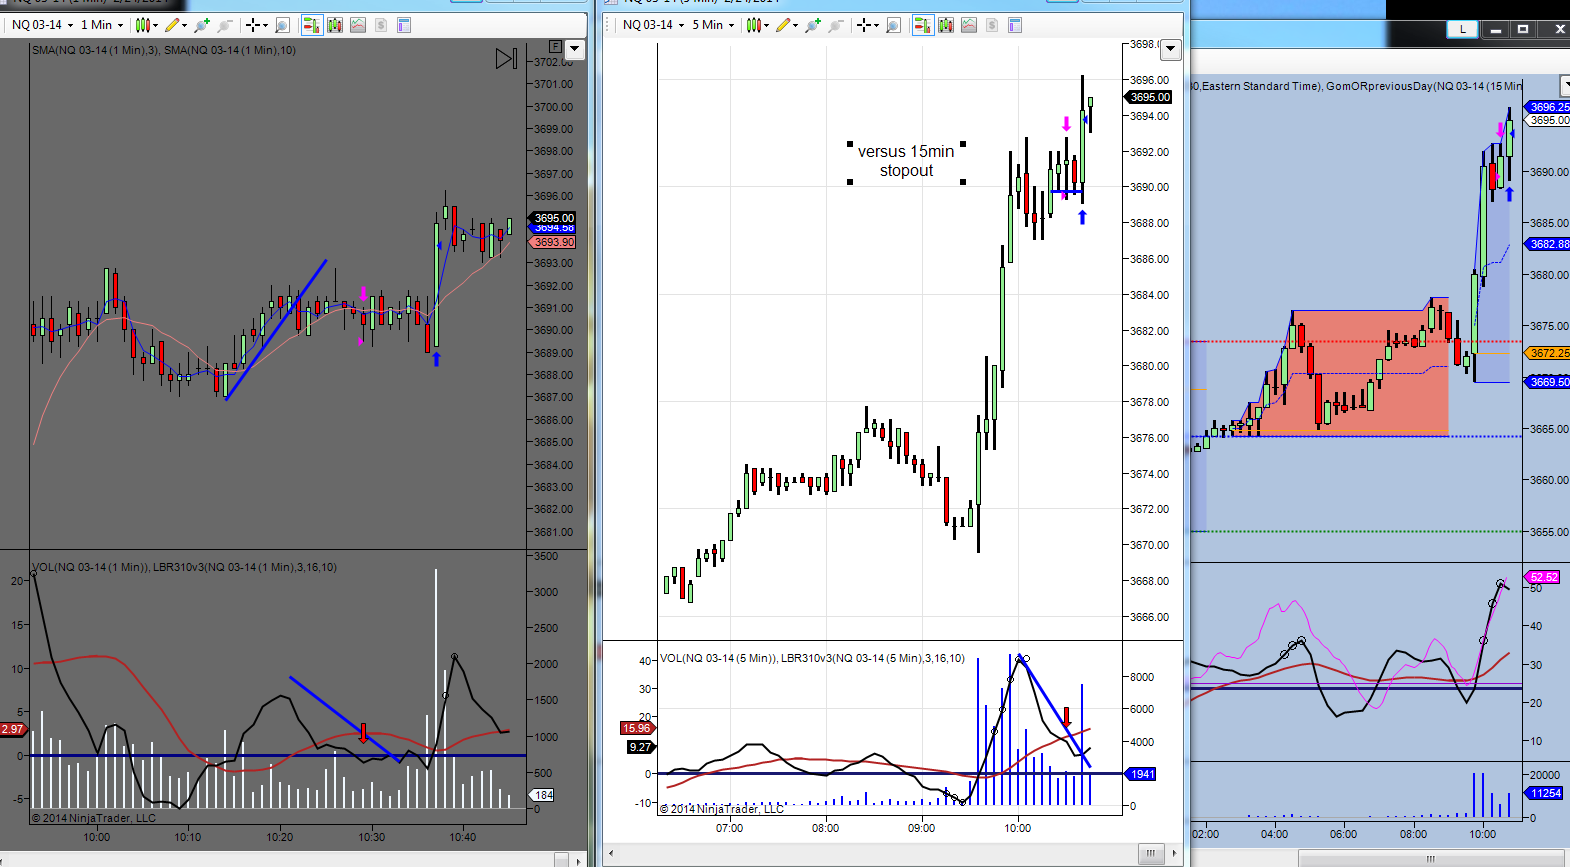This screenshot has height=867, width=1570.
Task: Maximize the 15 Min chart window
Action: [x=1523, y=29]
